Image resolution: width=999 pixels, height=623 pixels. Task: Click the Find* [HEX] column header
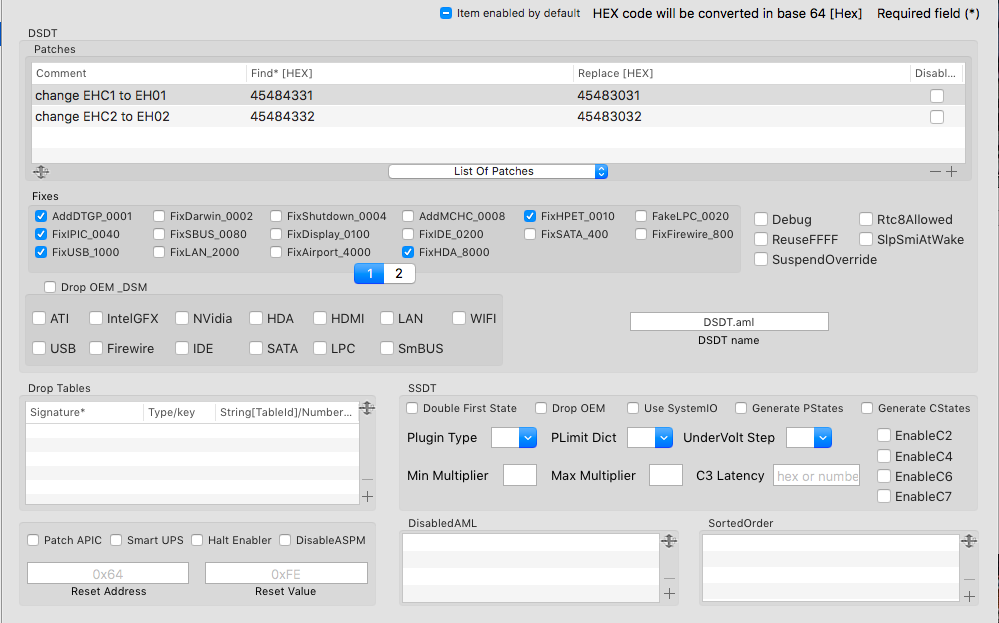tap(408, 73)
